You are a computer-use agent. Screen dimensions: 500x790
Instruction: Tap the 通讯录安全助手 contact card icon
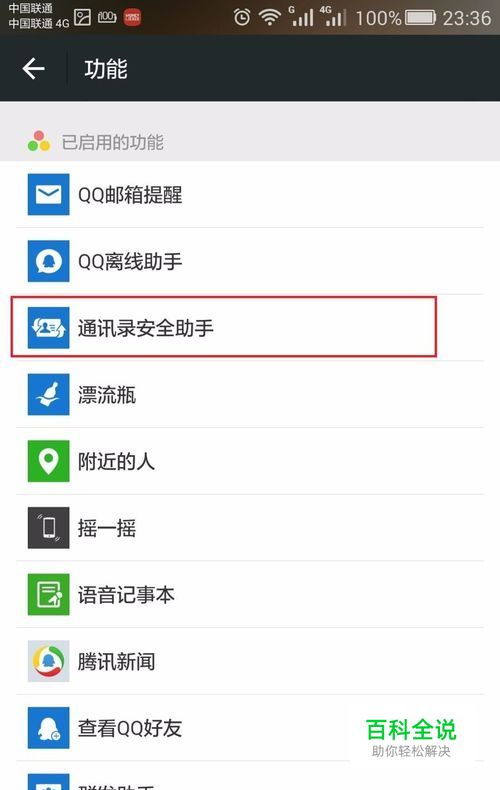[x=48, y=328]
